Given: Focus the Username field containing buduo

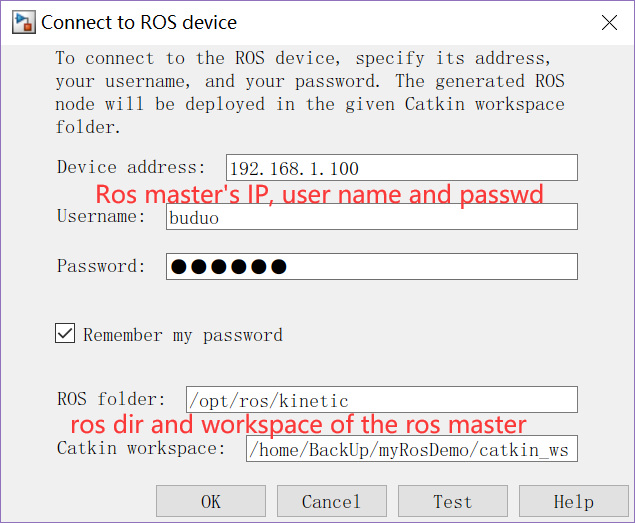Looking at the screenshot, I should [372, 217].
